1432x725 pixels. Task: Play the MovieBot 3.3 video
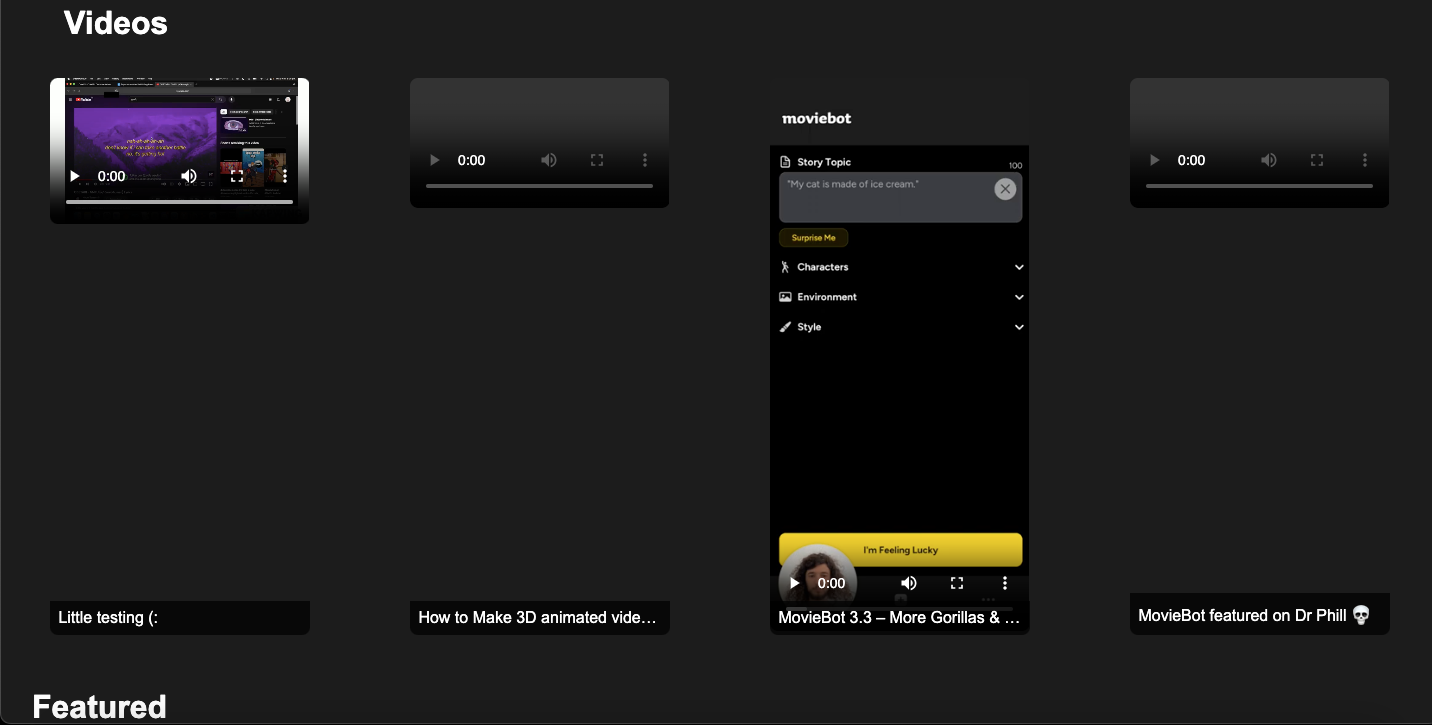[793, 583]
